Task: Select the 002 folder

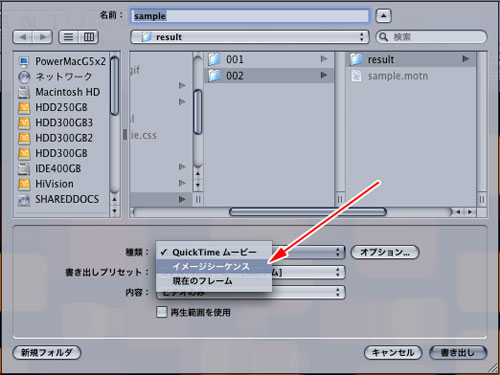Action: [x=269, y=76]
